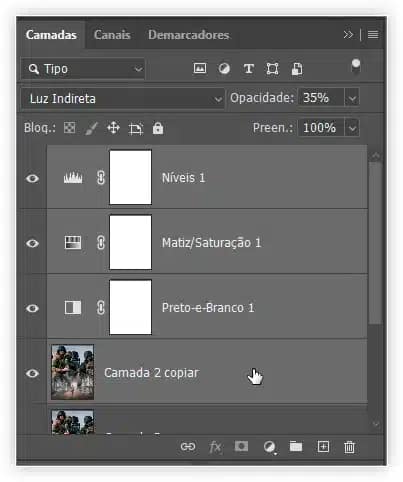The height and width of the screenshot is (482, 403).
Task: Click the Níveis 1 adjustment icon
Action: (73, 178)
